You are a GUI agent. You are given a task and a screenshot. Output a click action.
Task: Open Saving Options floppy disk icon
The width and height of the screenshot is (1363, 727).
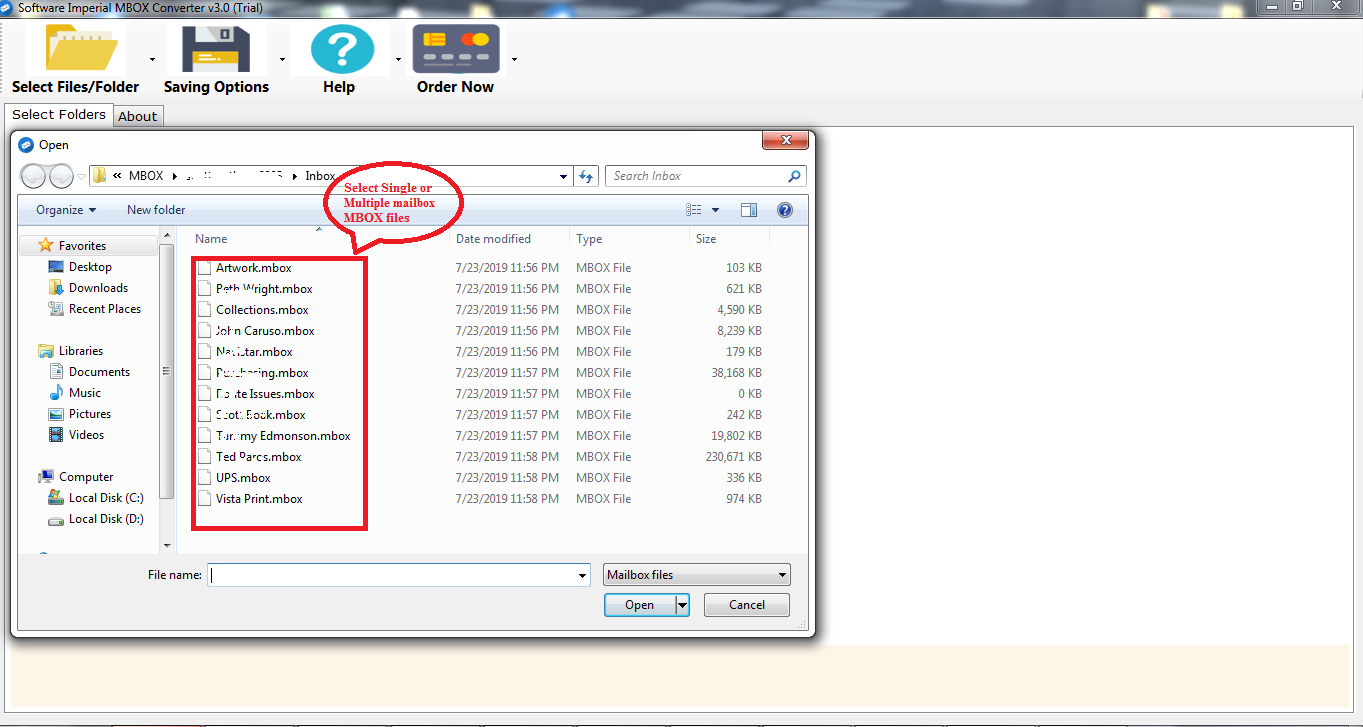click(x=216, y=48)
